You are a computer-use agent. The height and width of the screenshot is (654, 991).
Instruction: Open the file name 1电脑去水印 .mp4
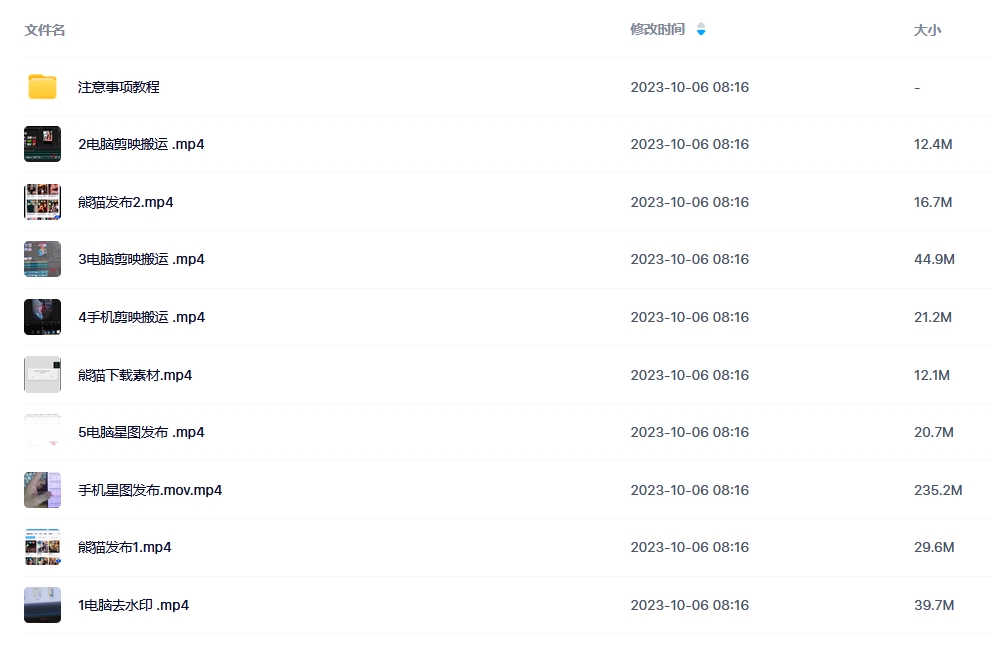(x=133, y=605)
